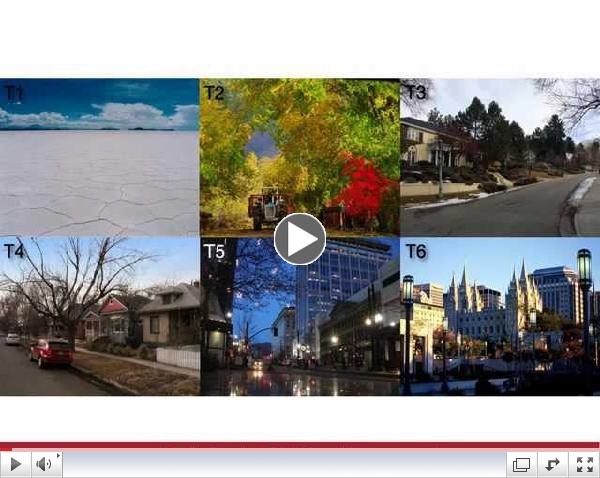
Task: Click the T2 label text
Action: tap(214, 93)
